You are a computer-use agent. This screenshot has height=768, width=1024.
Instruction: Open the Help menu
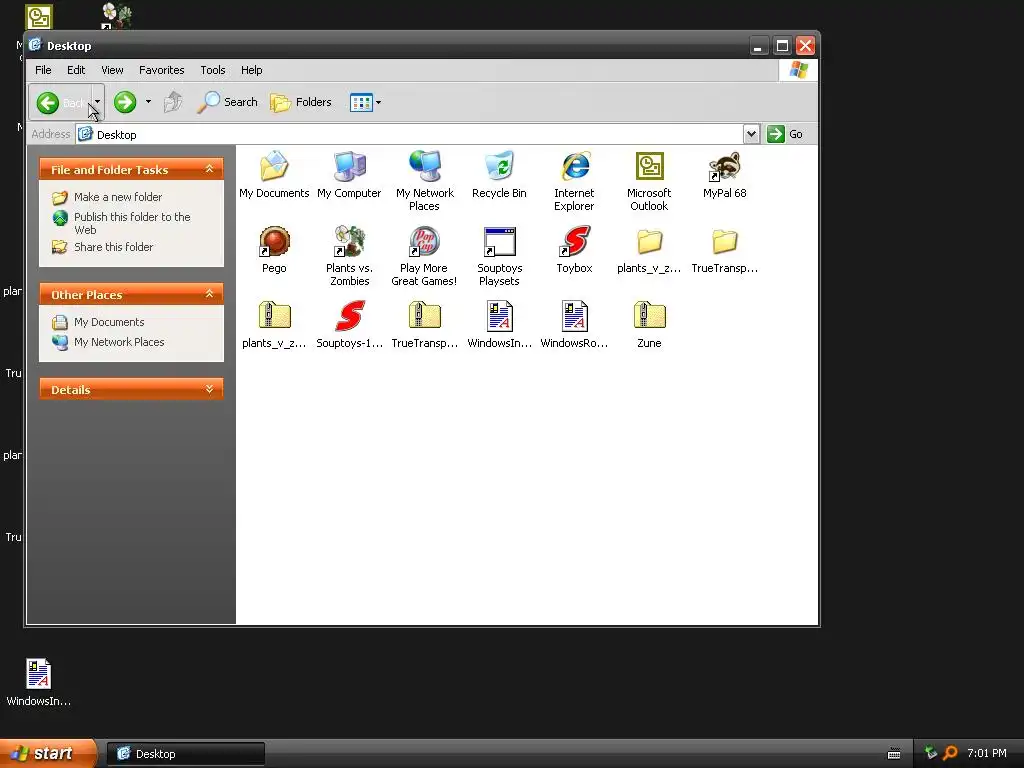point(251,70)
